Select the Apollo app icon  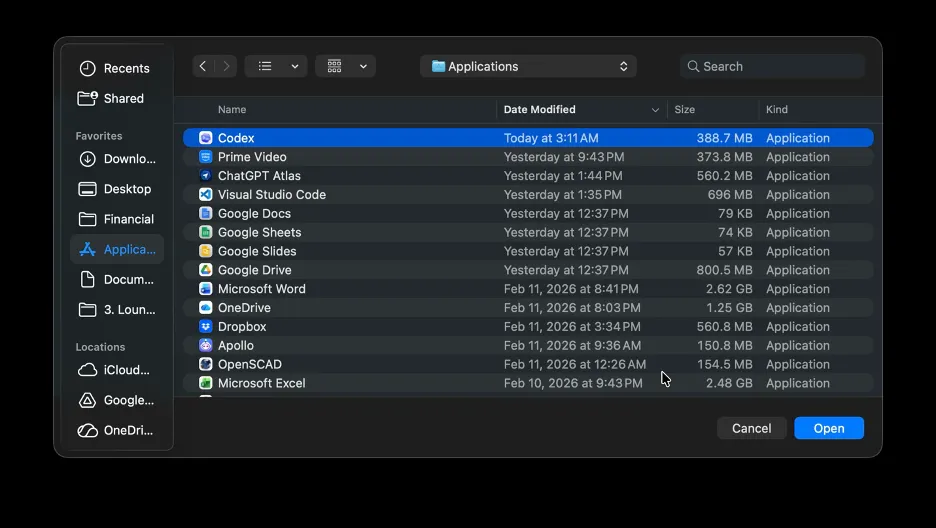pos(205,345)
